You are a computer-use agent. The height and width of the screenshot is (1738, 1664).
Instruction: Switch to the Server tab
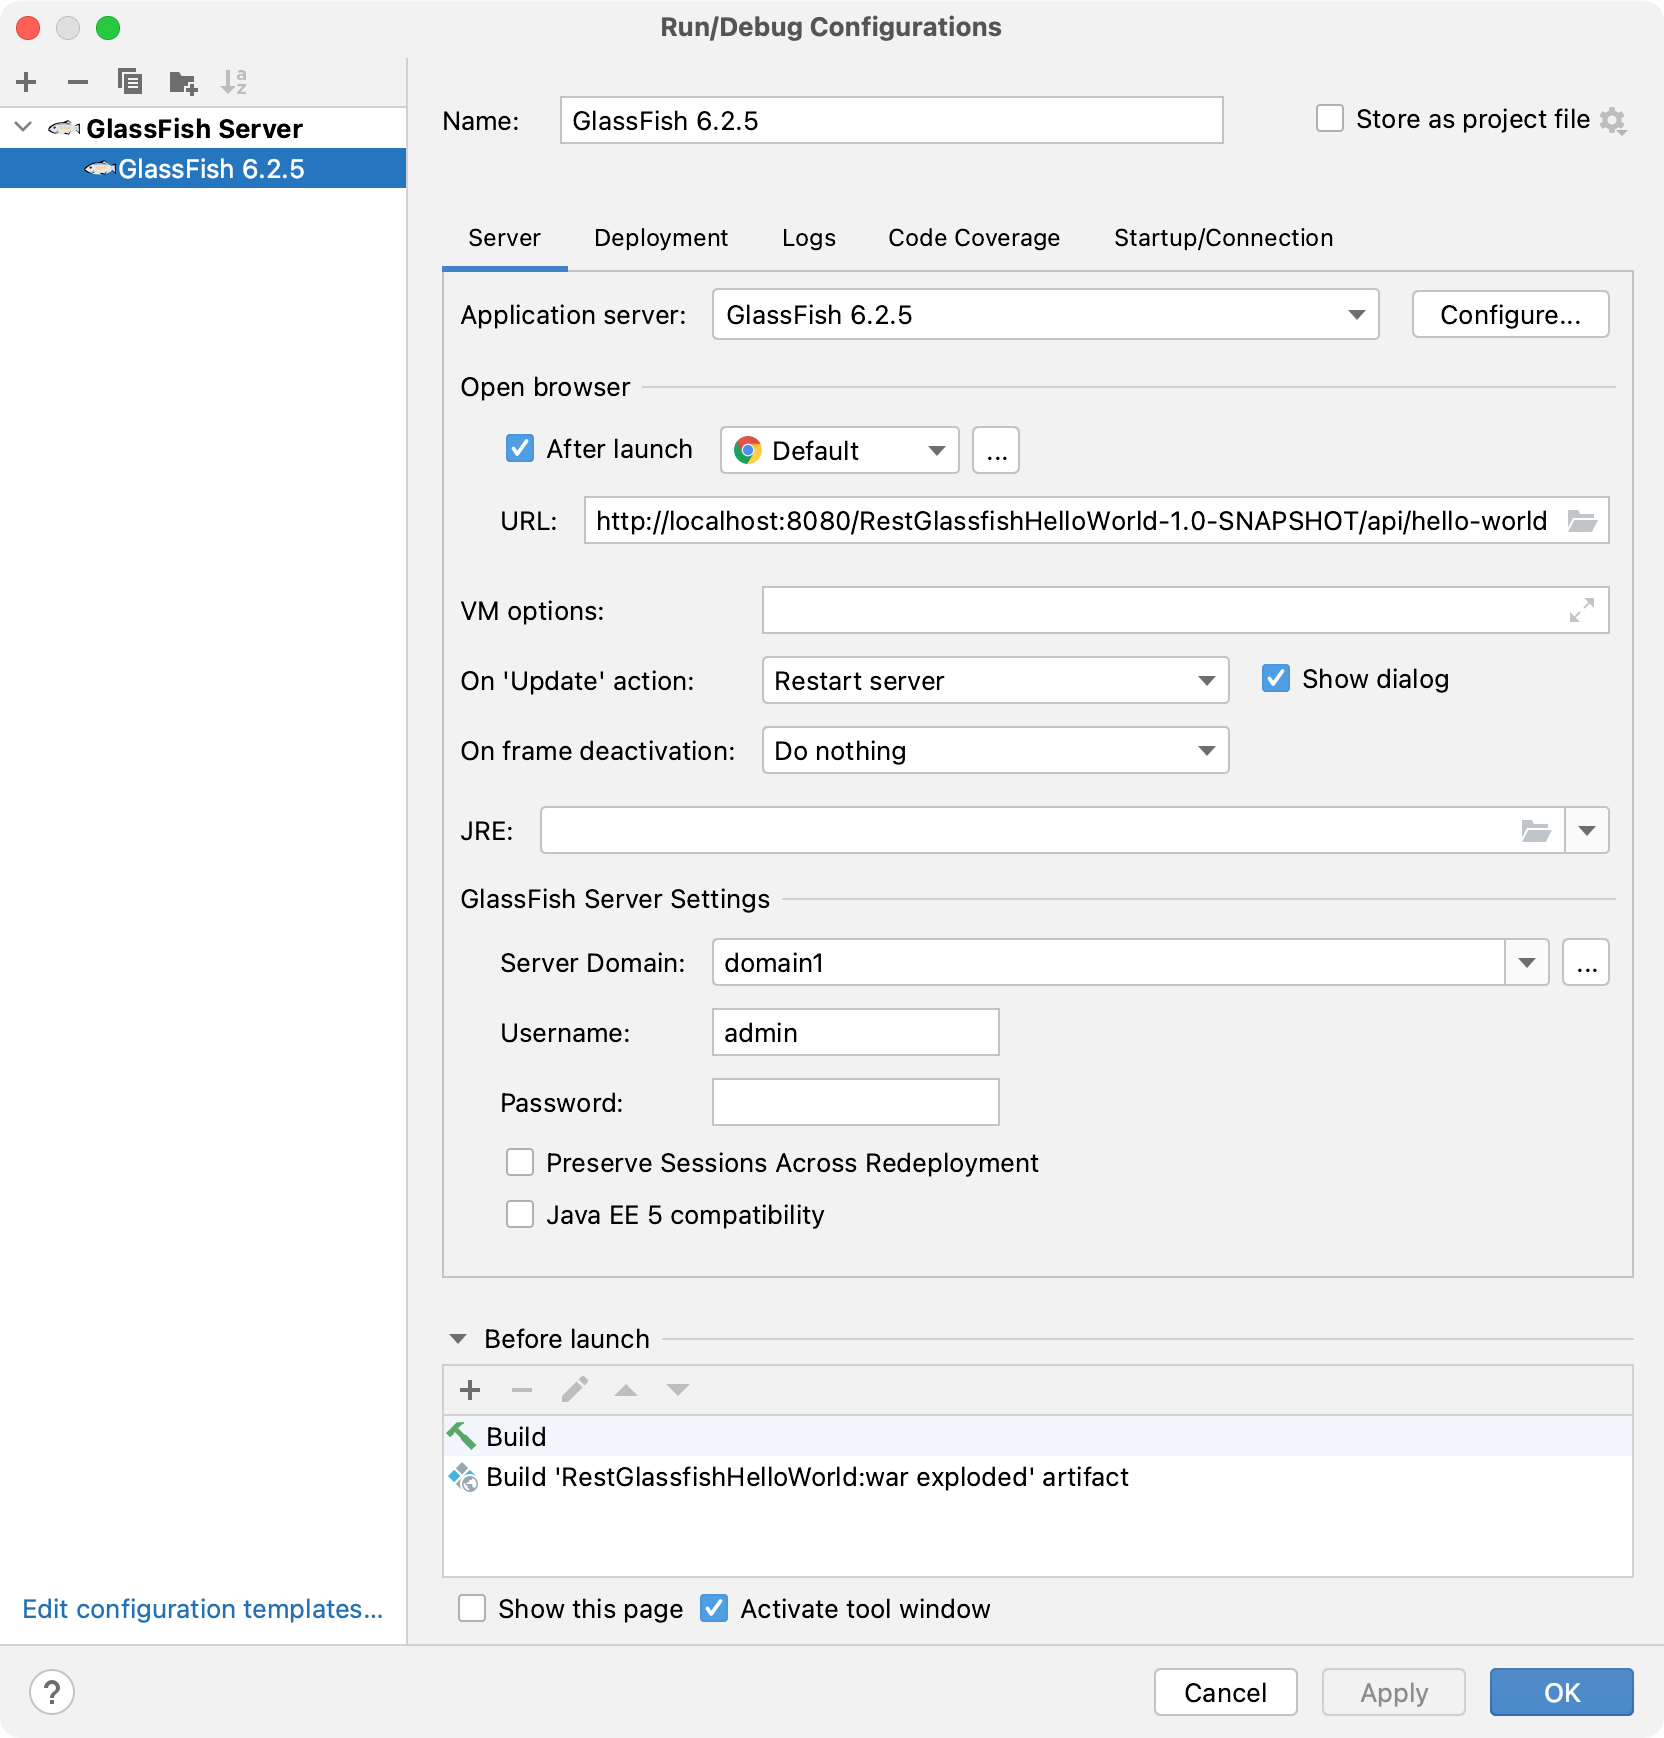[504, 238]
